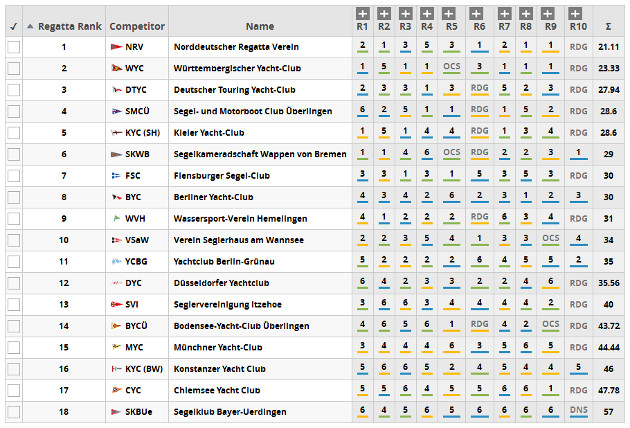The height and width of the screenshot is (428, 630).
Task: Select Segelkameradschaft Wappen von Bremen name
Action: pos(260,154)
